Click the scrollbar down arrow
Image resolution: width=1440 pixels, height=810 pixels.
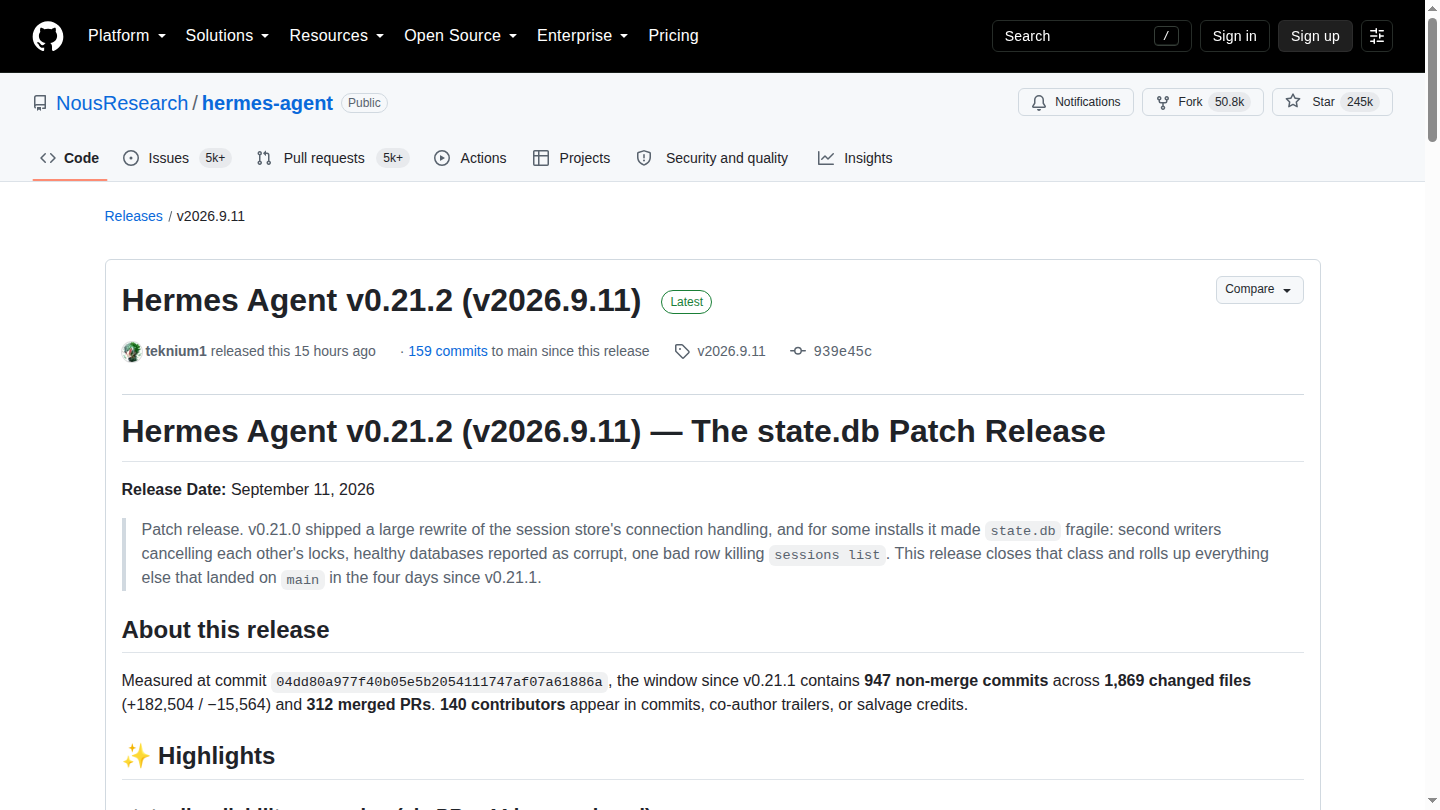pyautogui.click(x=1432, y=802)
